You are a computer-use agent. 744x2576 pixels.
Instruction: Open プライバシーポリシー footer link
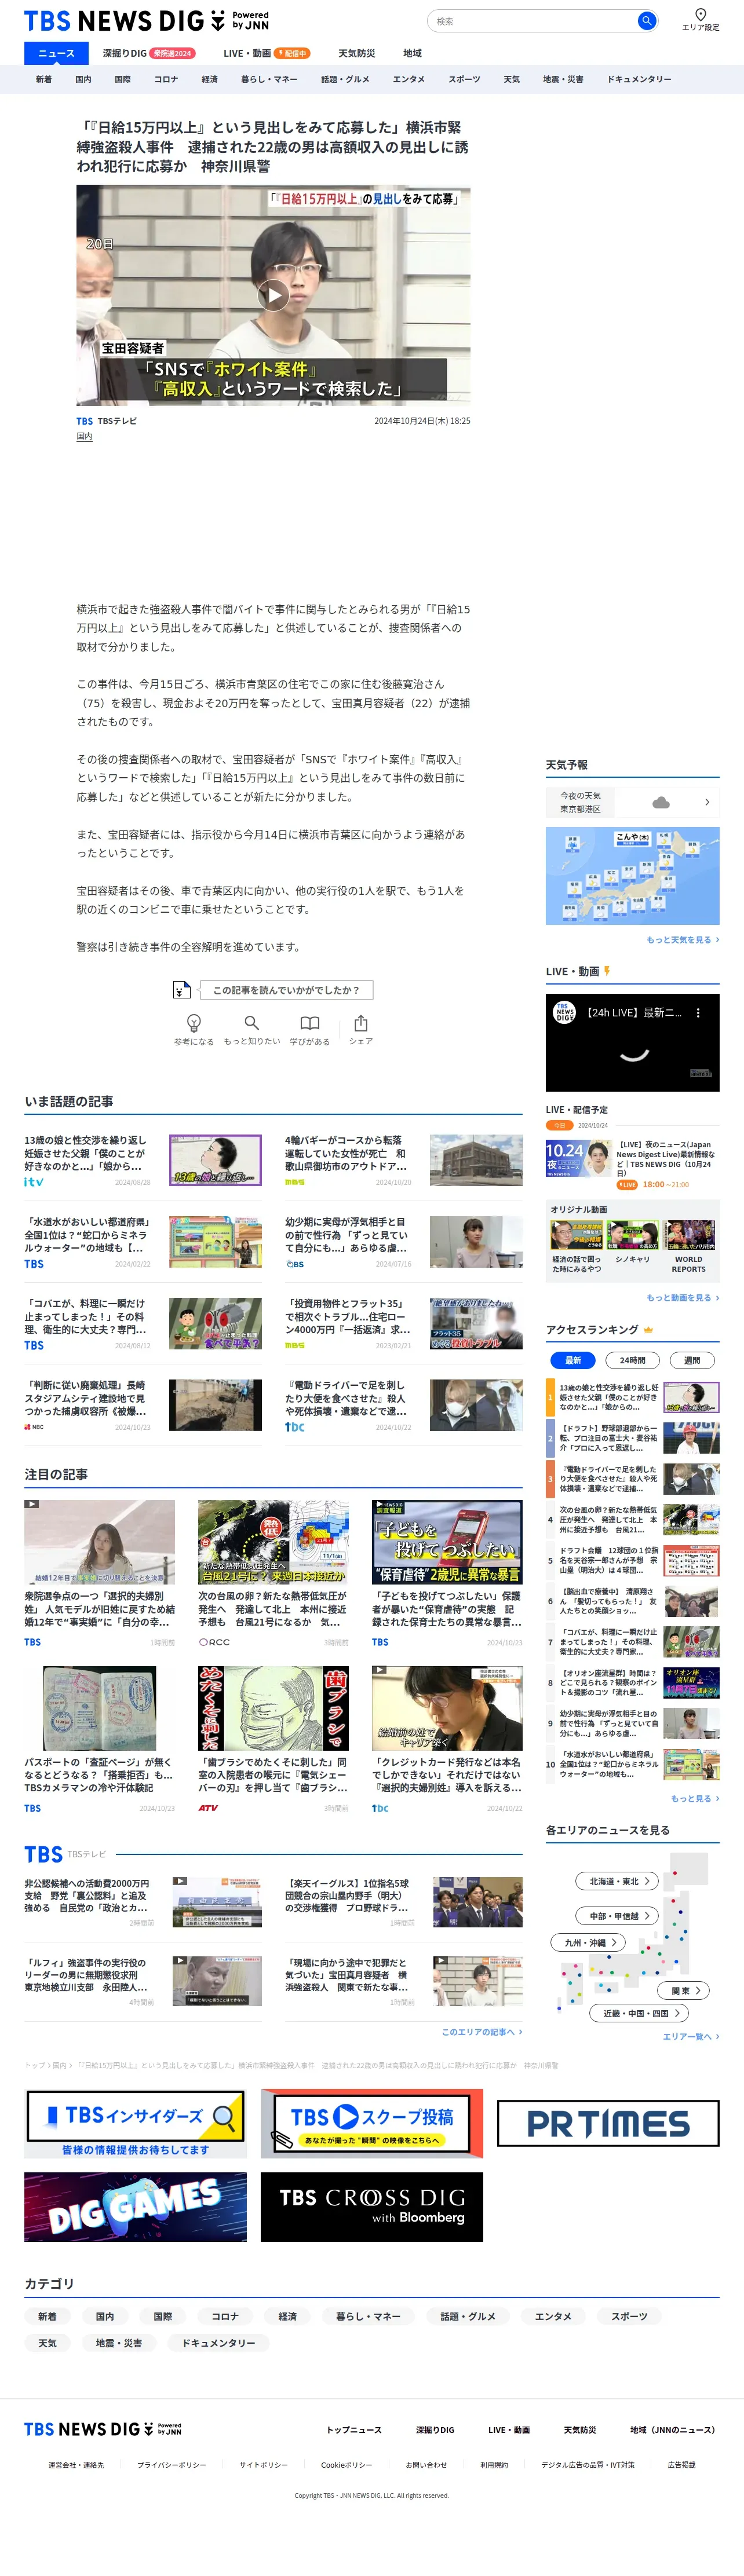click(x=171, y=2465)
